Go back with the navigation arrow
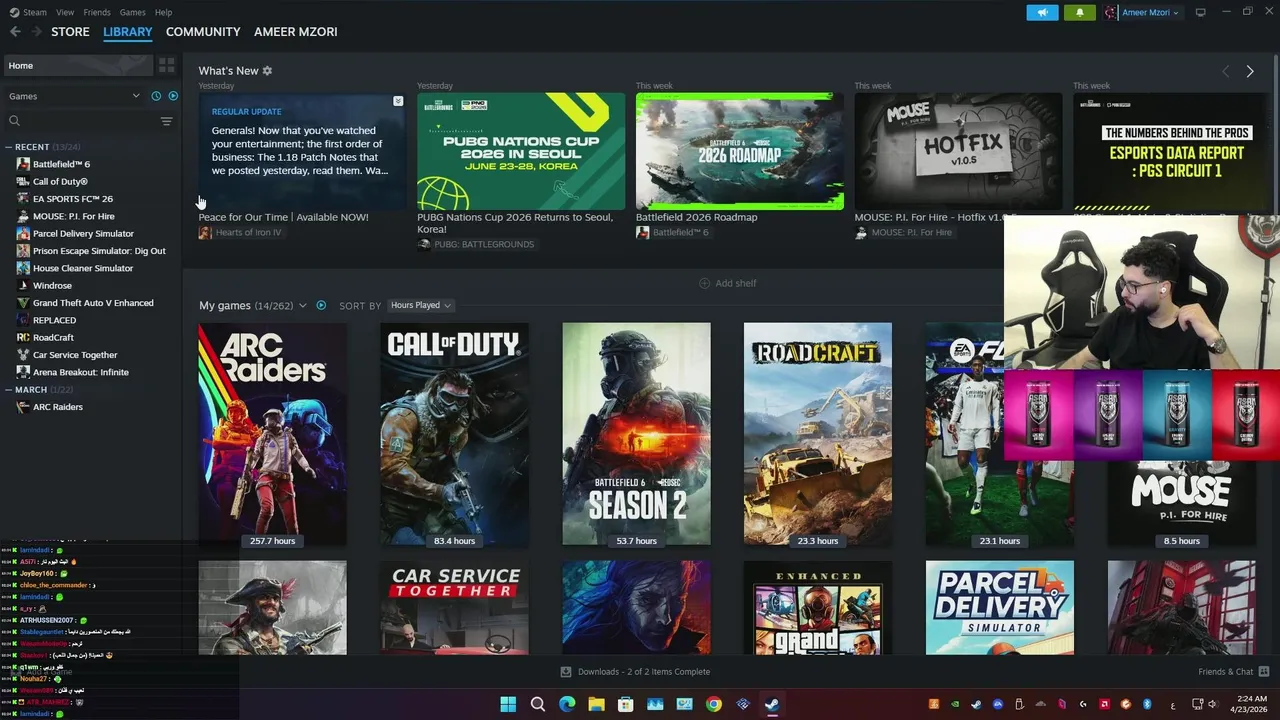 point(15,32)
